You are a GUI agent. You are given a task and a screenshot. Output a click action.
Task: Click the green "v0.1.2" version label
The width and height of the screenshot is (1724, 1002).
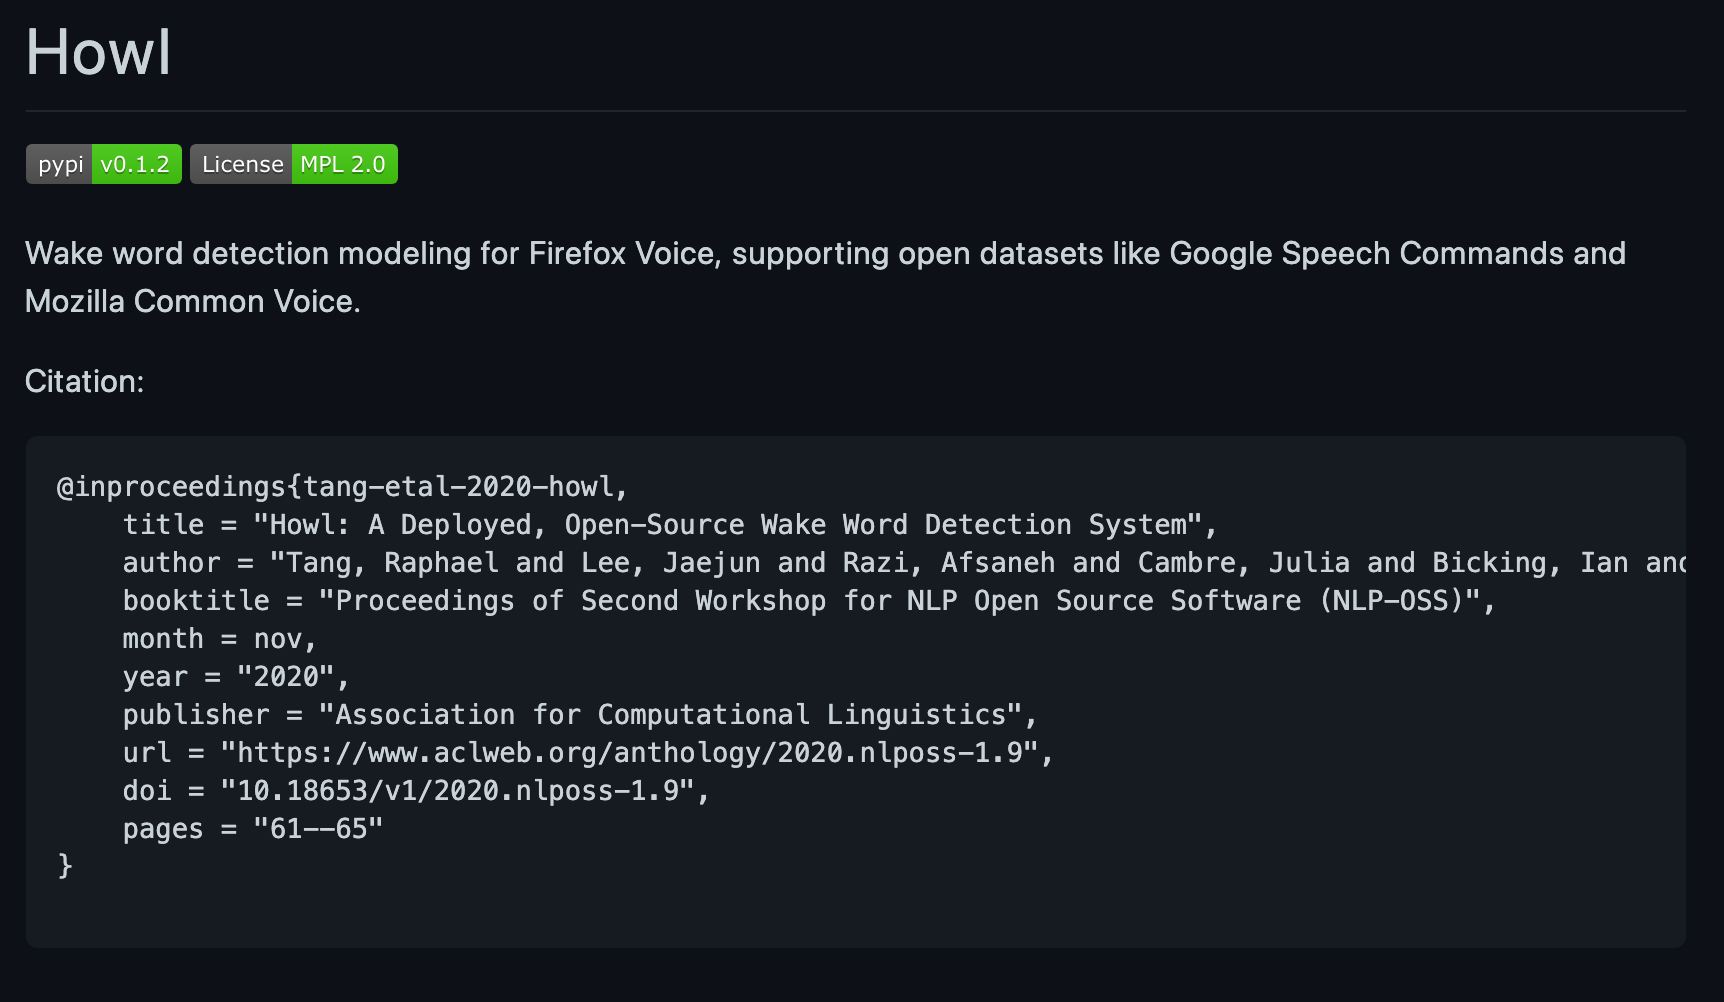(135, 164)
